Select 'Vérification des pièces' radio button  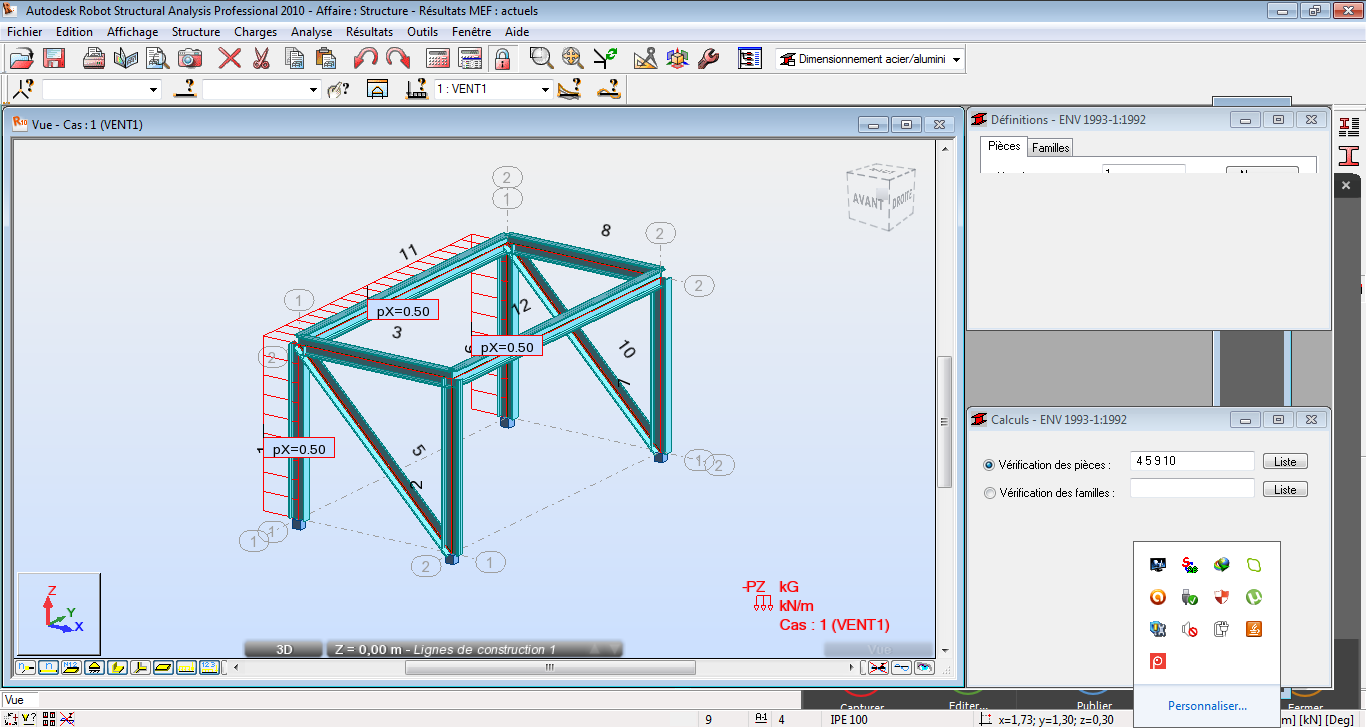989,465
